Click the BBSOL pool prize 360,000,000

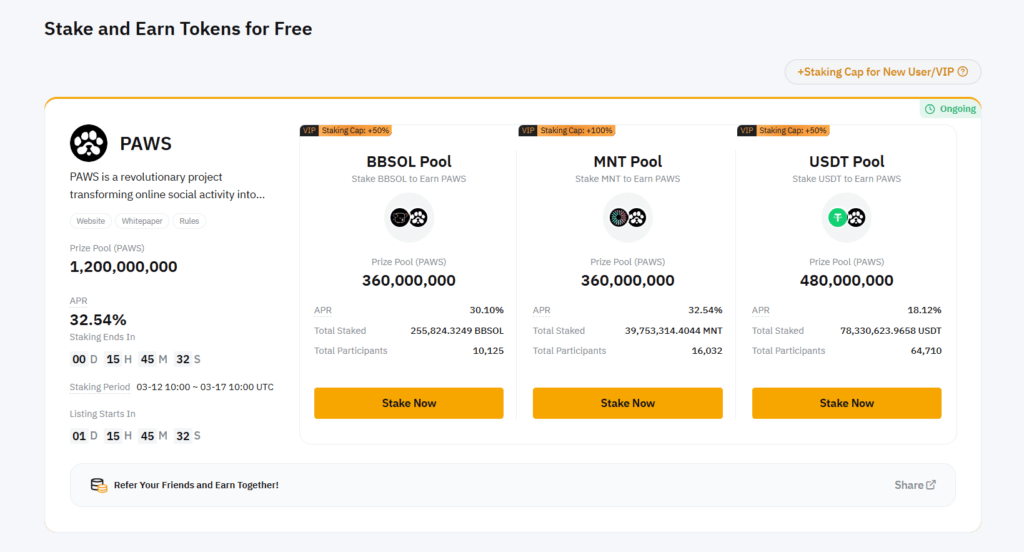tap(409, 280)
